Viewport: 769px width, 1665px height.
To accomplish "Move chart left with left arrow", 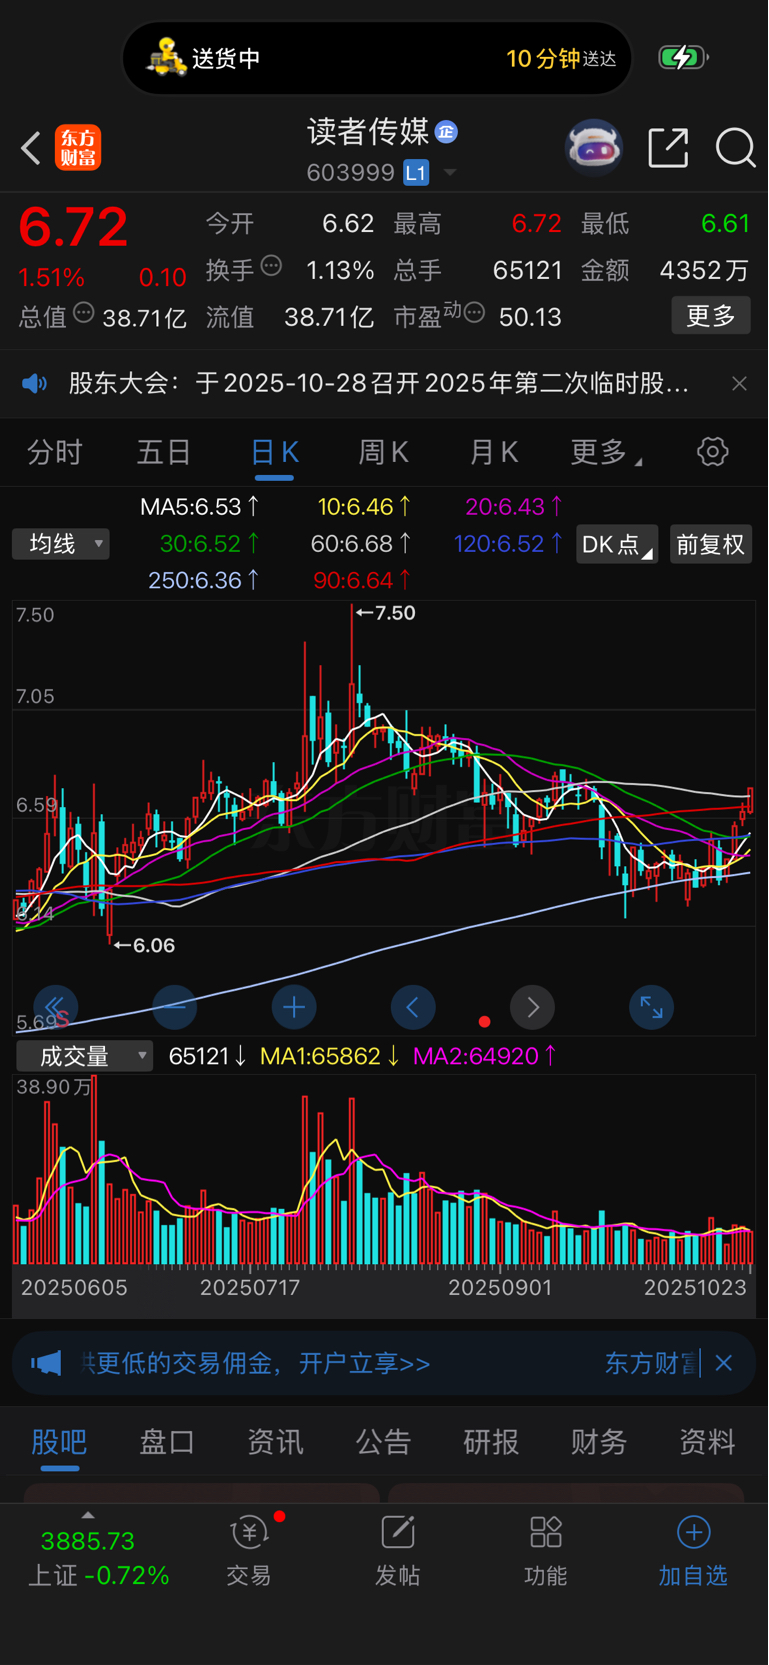I will pos(413,1007).
